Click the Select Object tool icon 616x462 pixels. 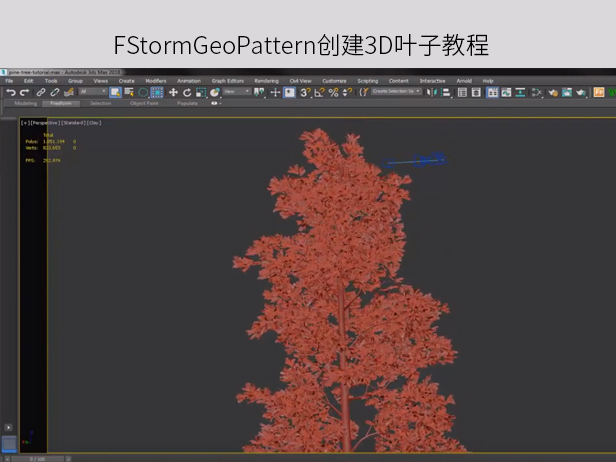tap(115, 92)
